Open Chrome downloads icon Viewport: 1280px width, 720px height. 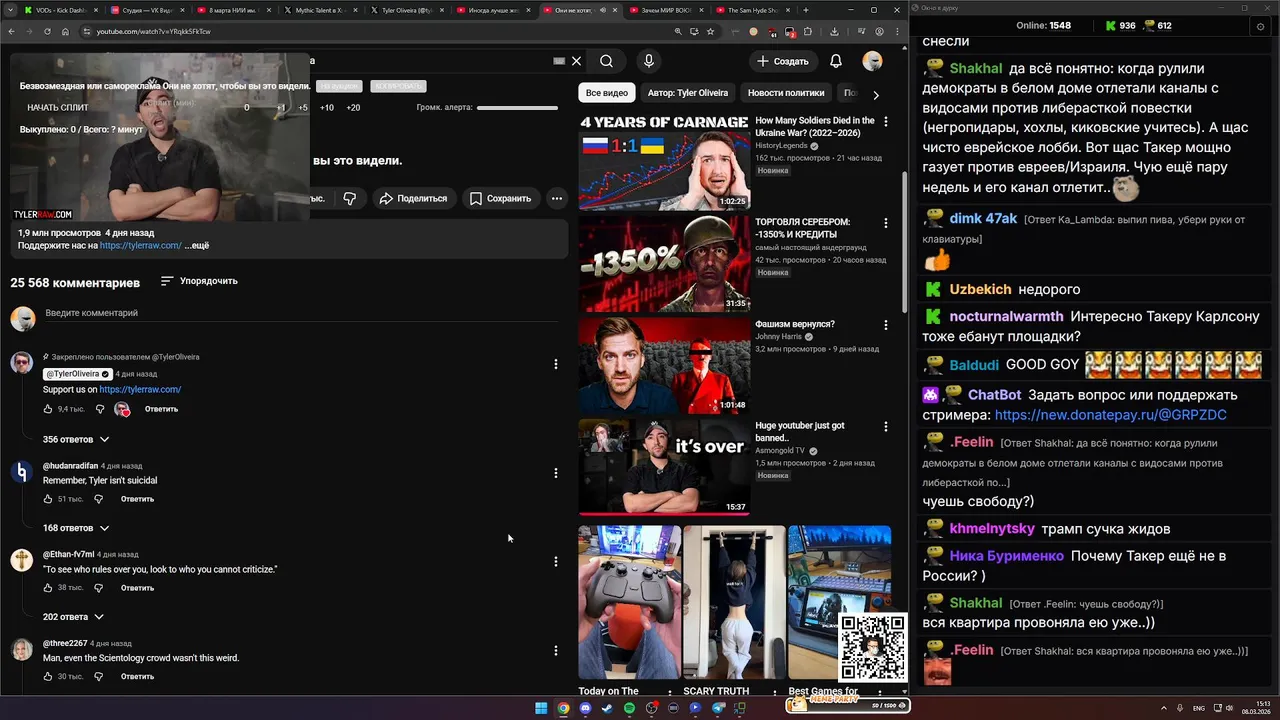pyautogui.click(x=834, y=31)
